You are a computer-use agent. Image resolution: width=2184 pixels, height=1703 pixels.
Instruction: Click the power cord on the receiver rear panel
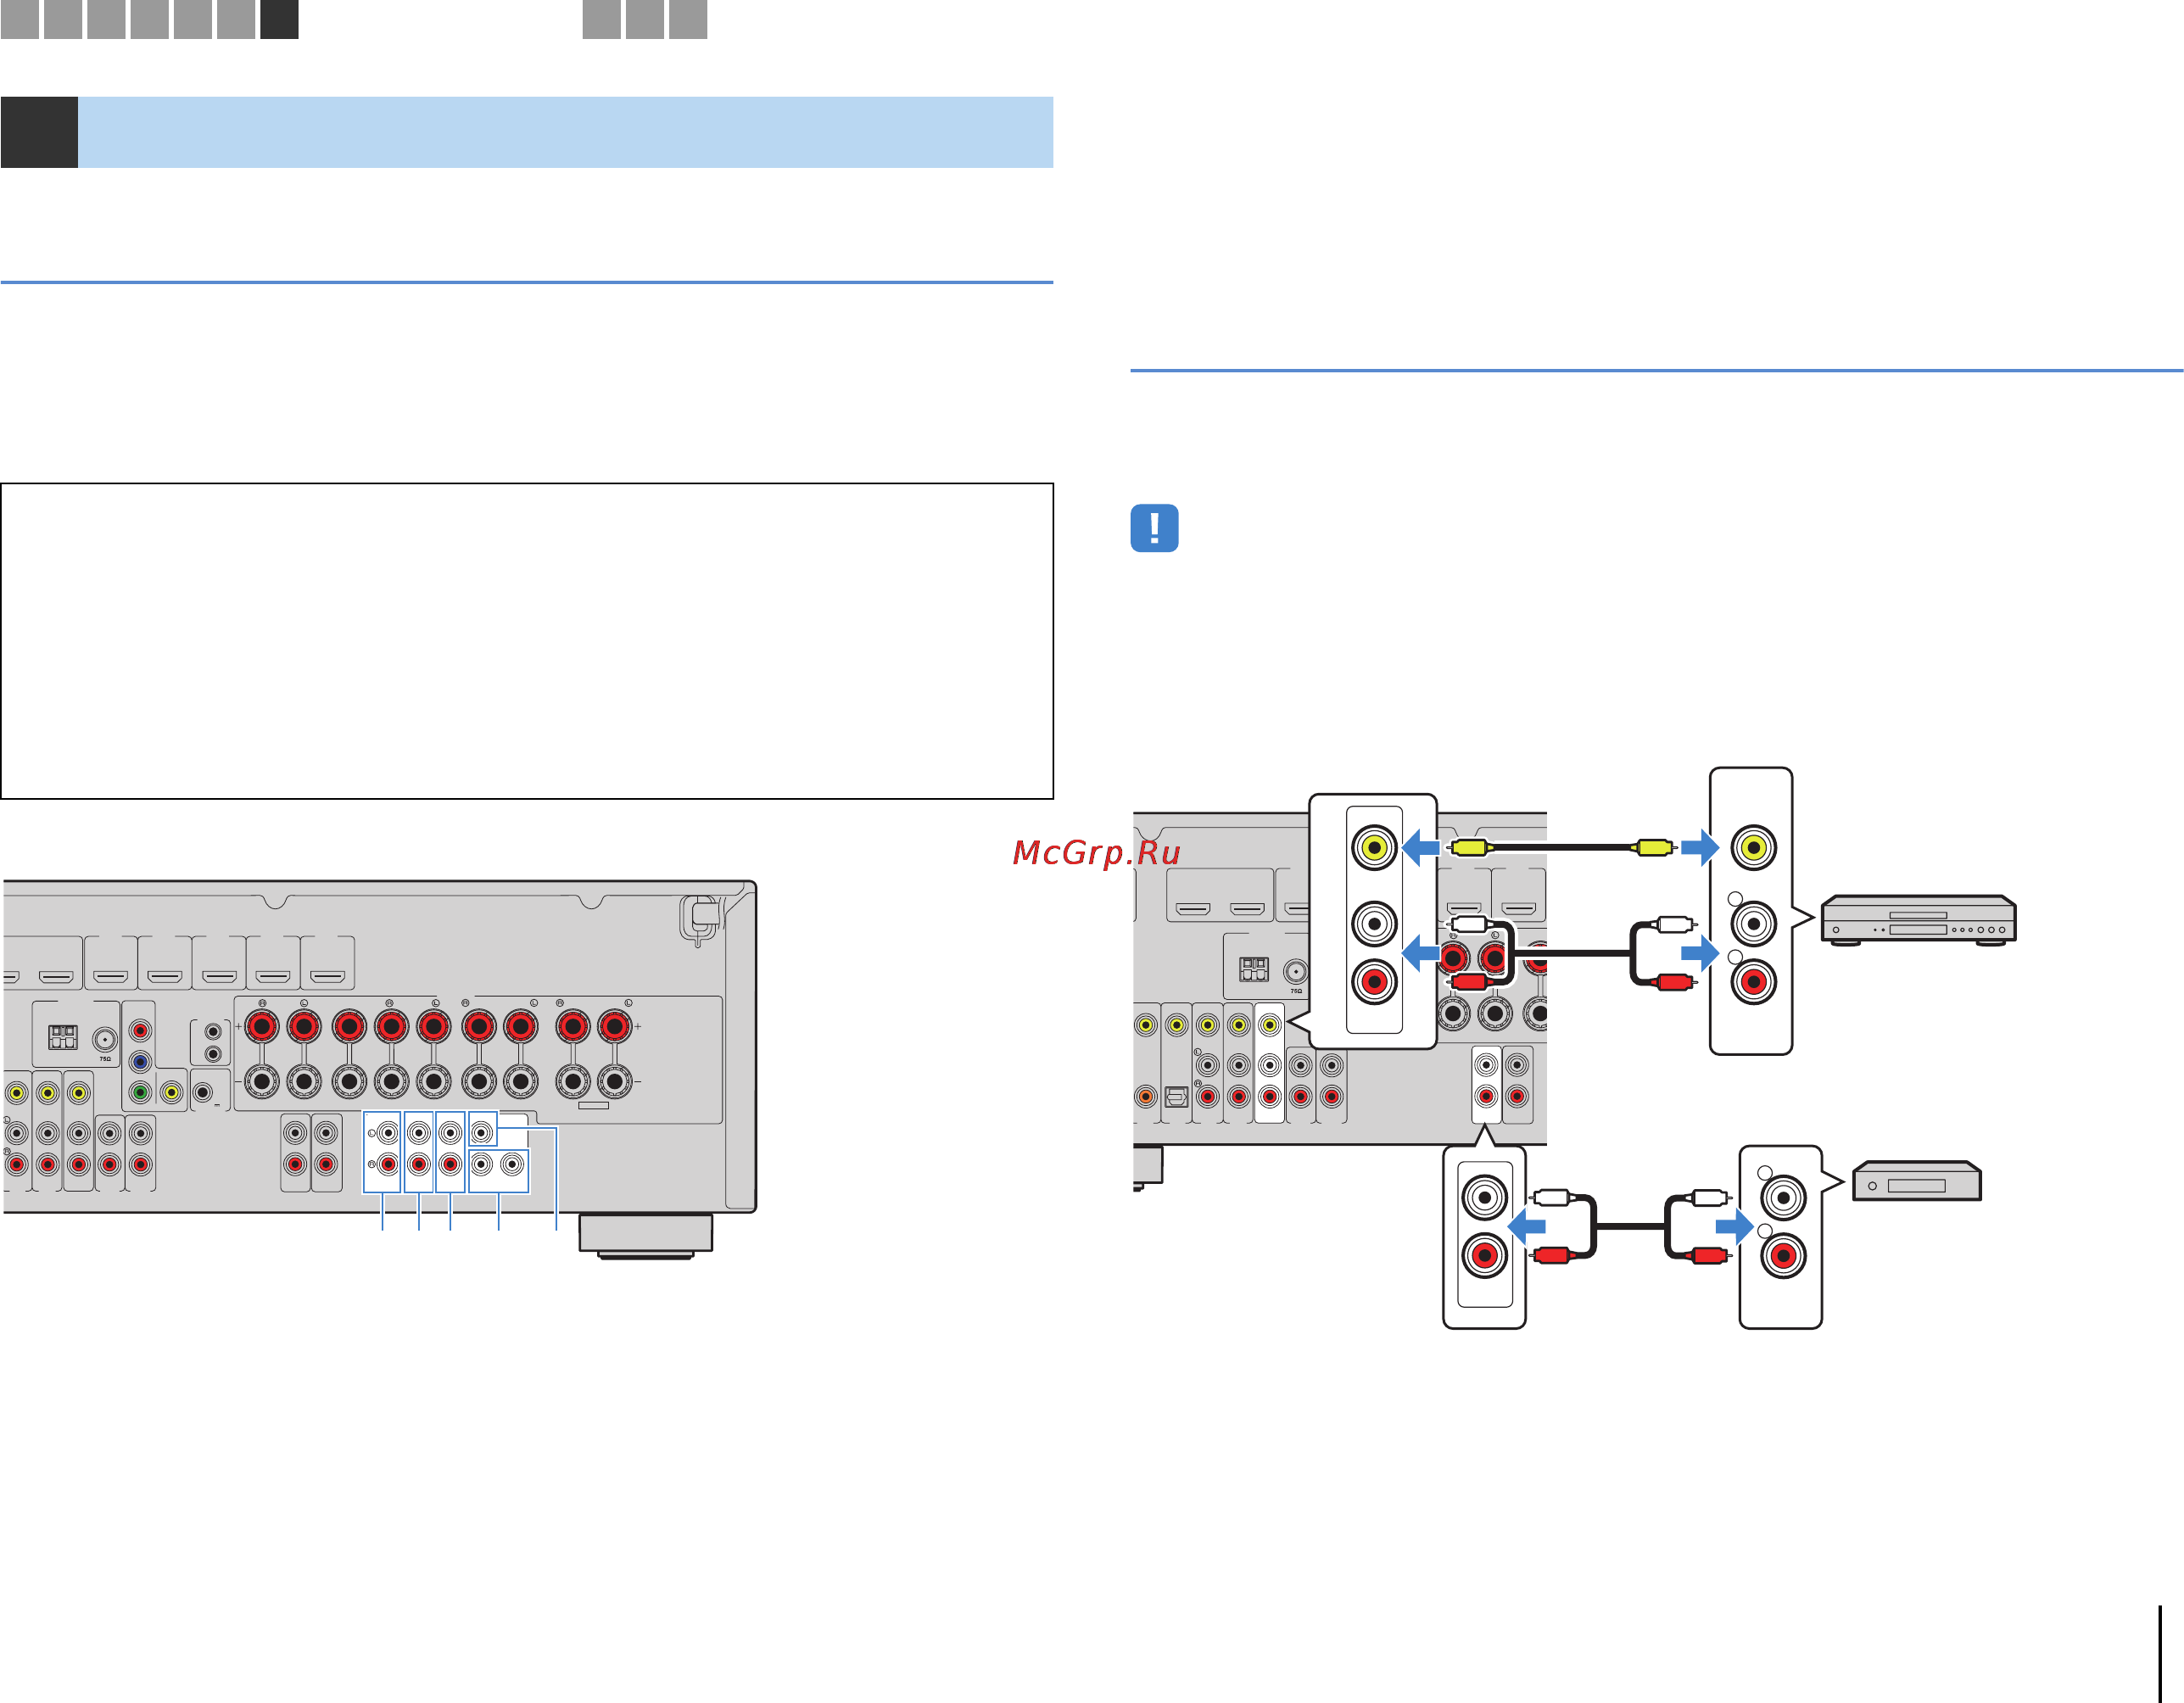point(704,919)
